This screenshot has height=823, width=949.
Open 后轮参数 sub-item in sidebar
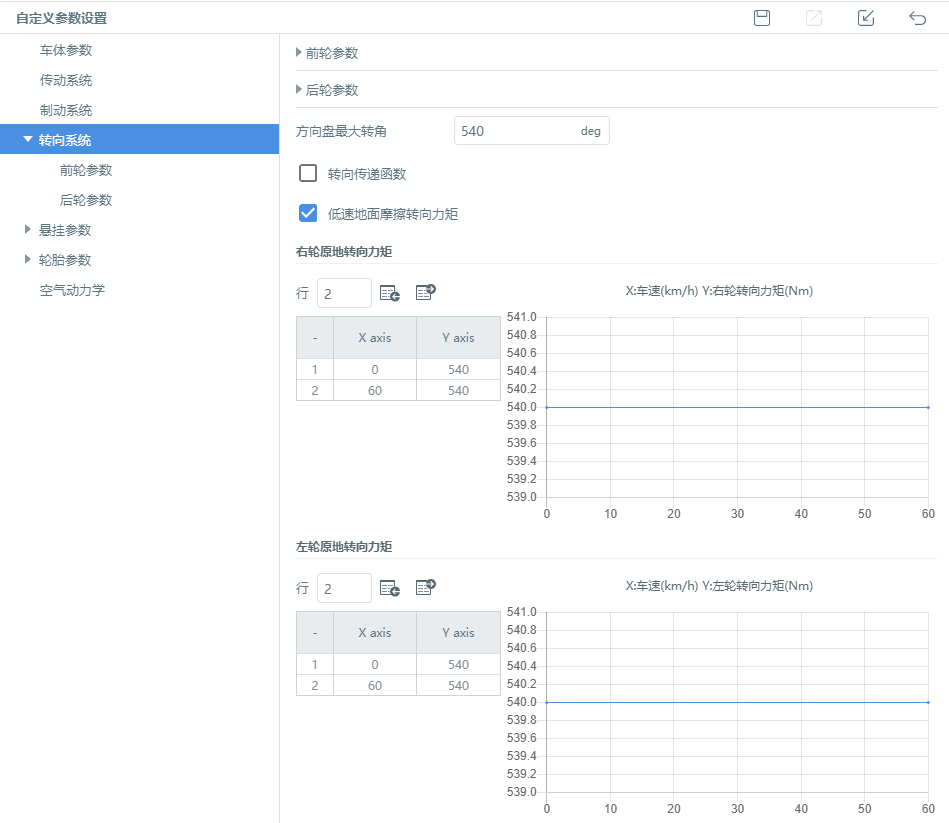(86, 200)
